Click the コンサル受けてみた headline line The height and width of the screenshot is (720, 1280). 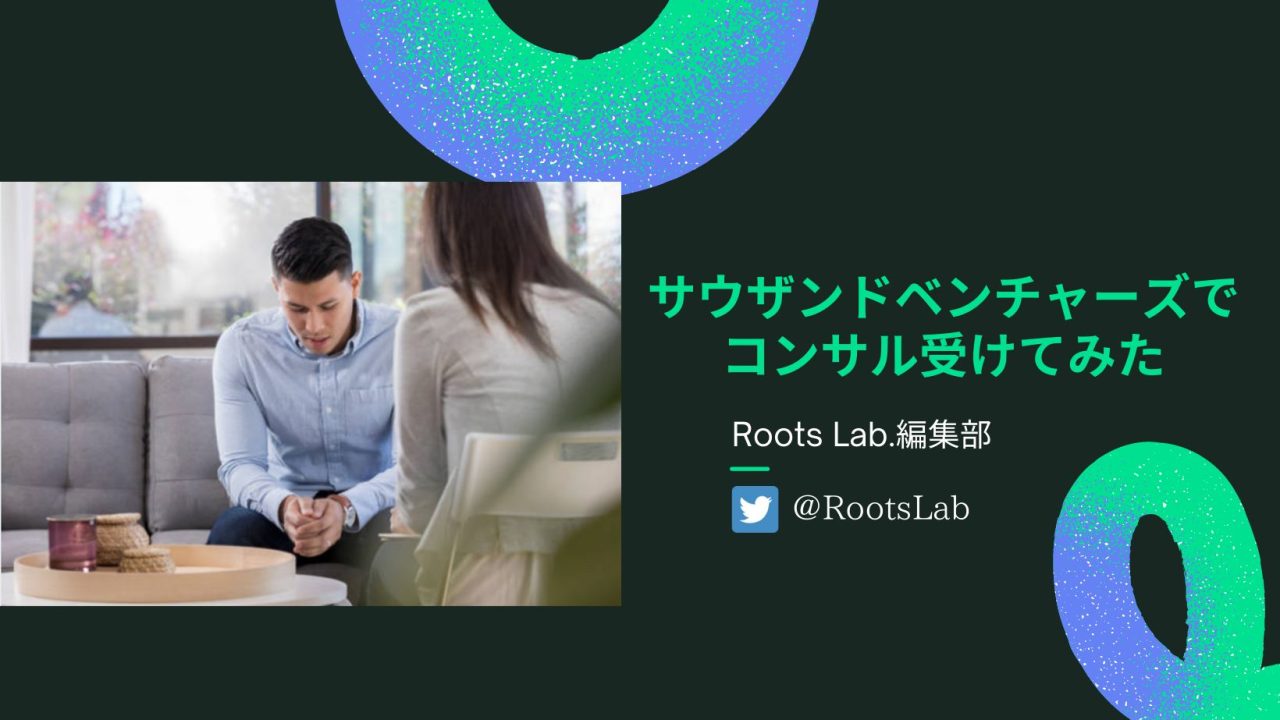(x=945, y=356)
